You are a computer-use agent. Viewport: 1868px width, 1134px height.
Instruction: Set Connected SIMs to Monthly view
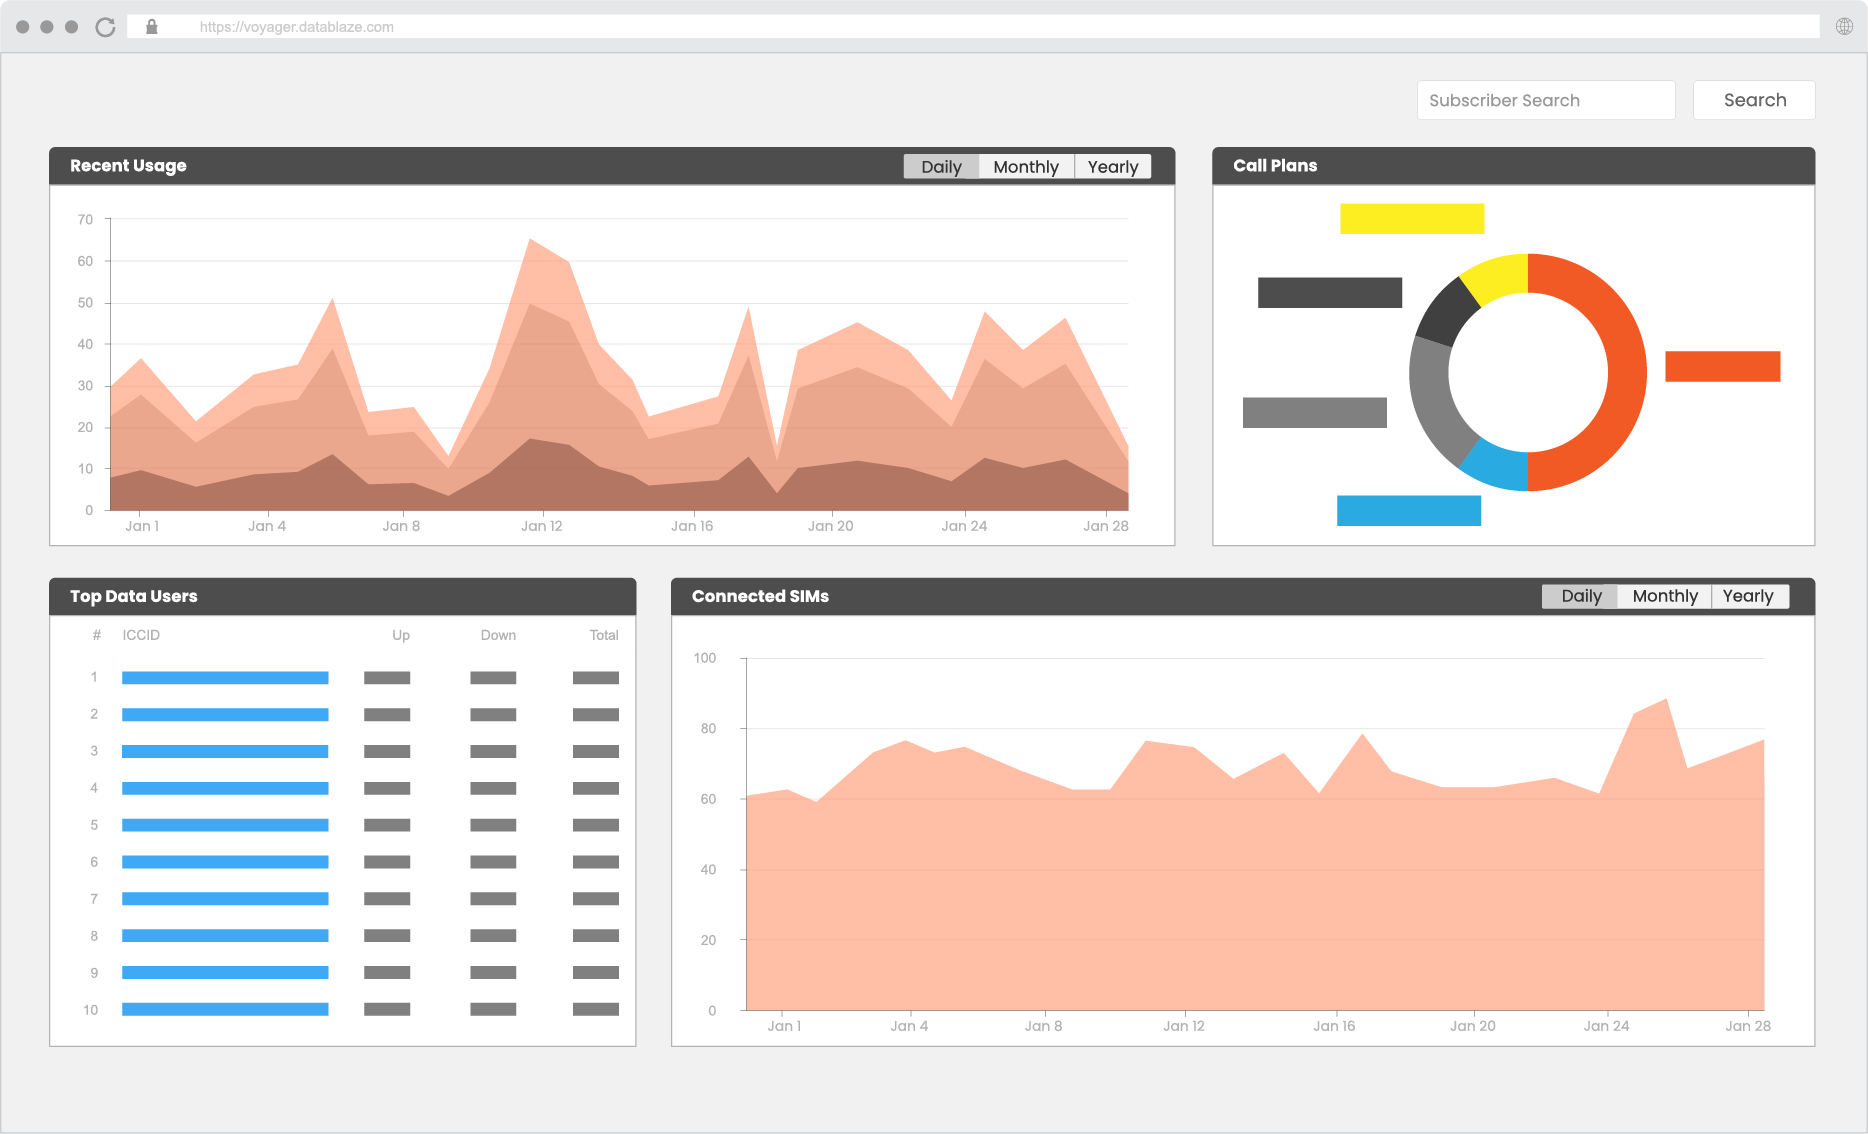1663,596
